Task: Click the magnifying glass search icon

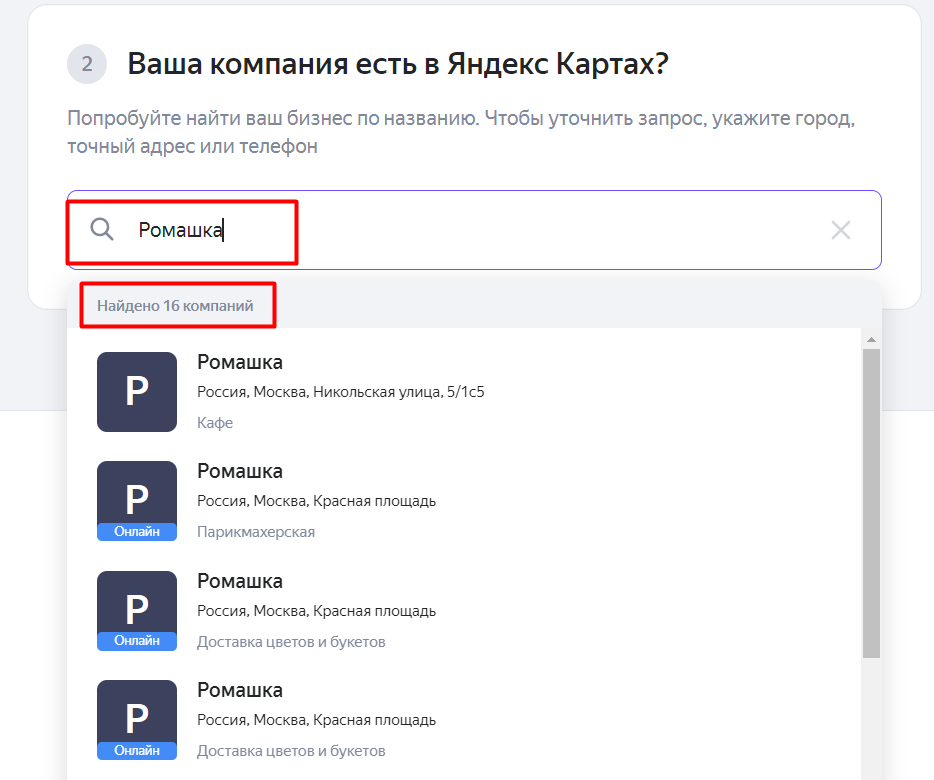Action: (x=102, y=230)
